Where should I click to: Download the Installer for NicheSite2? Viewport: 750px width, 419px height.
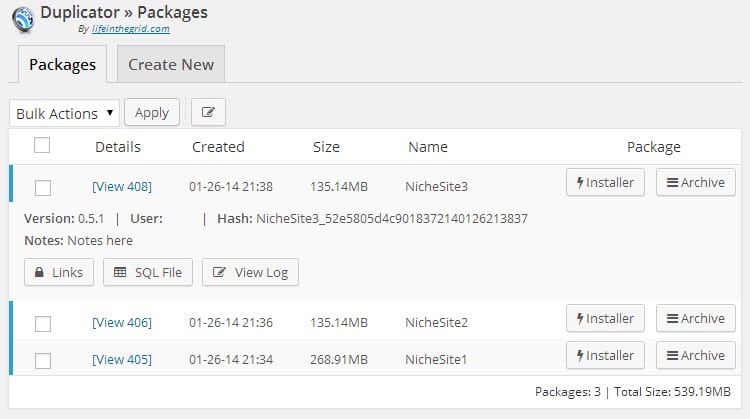point(605,319)
